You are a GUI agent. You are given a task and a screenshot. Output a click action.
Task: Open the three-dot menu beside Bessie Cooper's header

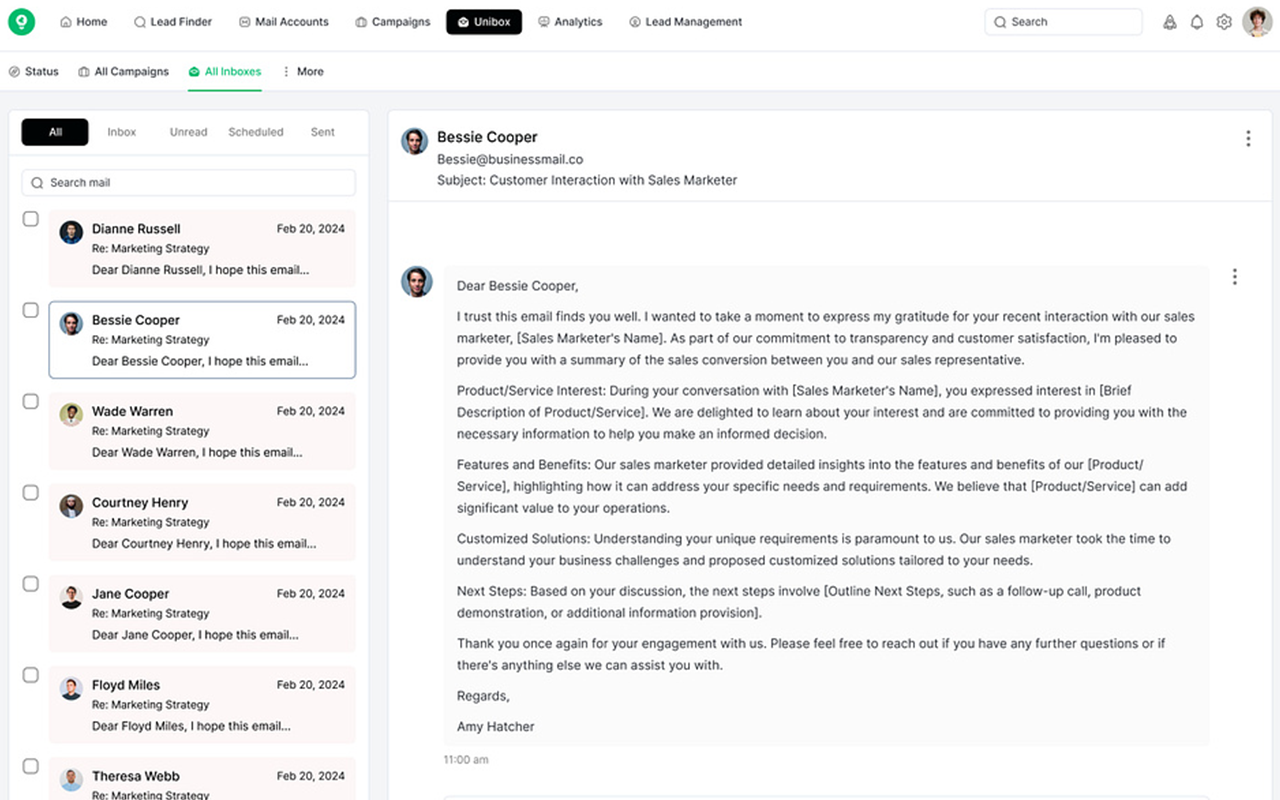point(1248,138)
